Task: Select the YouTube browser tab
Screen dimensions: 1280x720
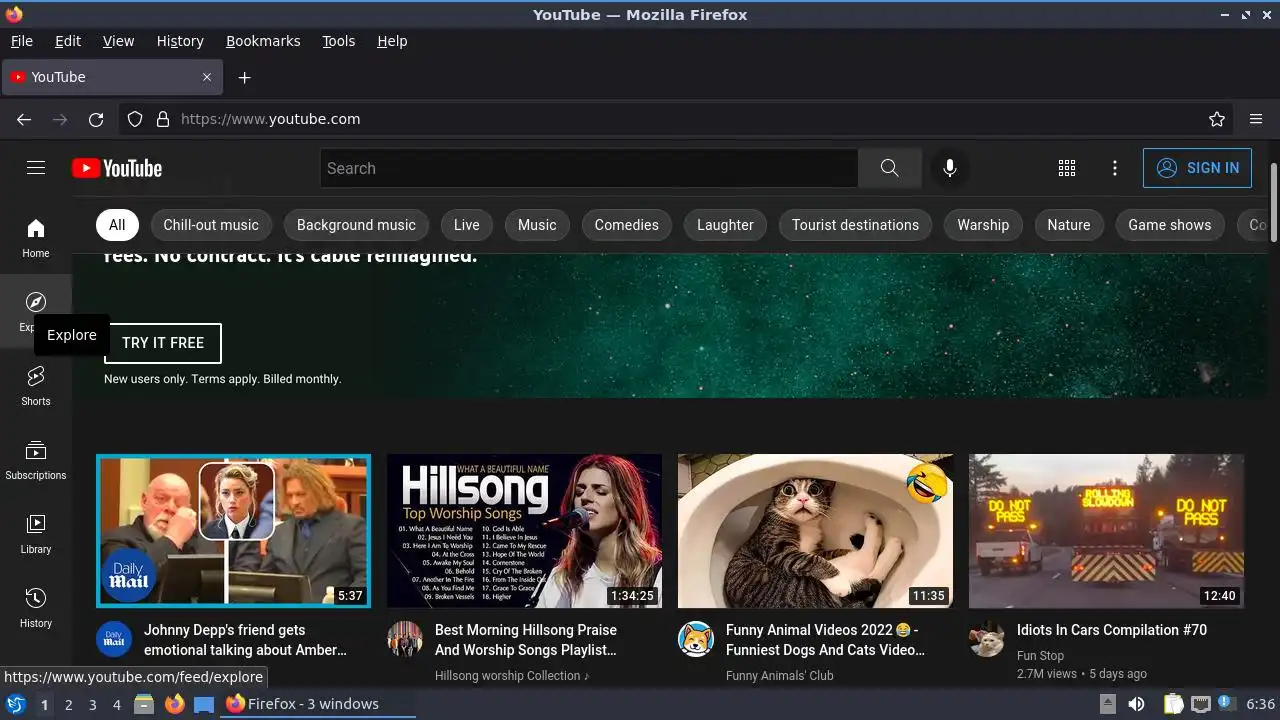Action: coord(112,77)
